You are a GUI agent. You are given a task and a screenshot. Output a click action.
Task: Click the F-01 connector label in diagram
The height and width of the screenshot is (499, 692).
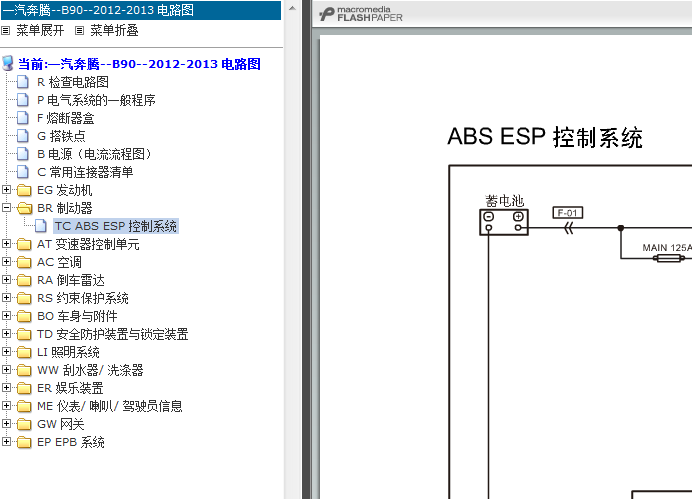coord(568,213)
